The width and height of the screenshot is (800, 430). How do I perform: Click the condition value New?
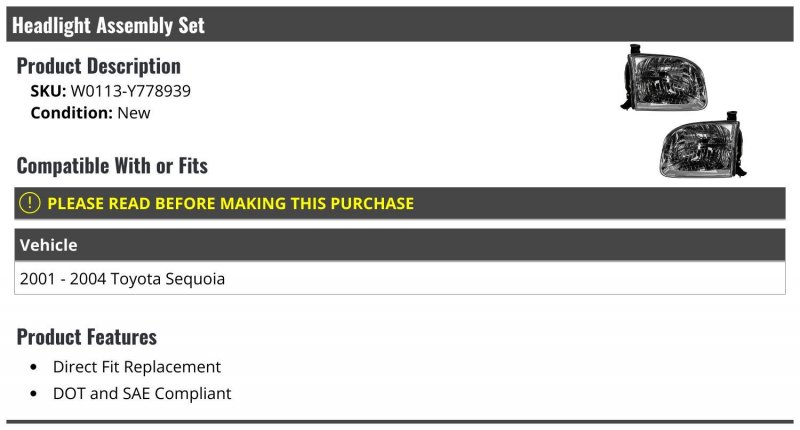(x=134, y=113)
